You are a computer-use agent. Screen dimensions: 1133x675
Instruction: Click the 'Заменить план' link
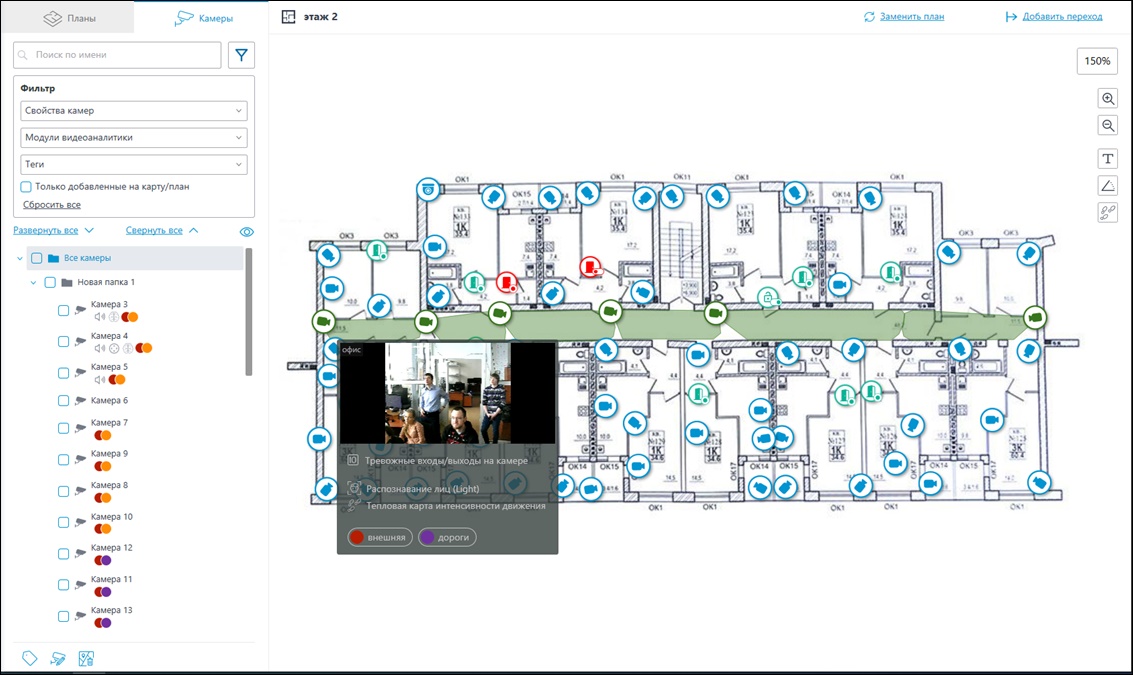[x=903, y=17]
